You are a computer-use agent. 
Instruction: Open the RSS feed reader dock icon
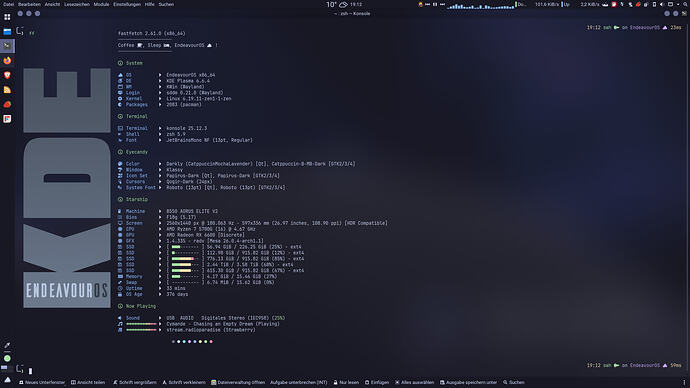(7, 90)
